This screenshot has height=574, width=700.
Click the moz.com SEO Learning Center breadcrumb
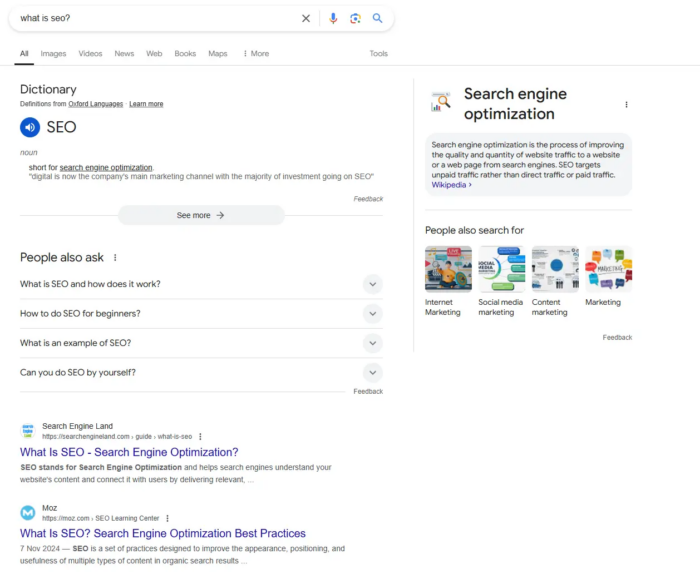point(100,518)
